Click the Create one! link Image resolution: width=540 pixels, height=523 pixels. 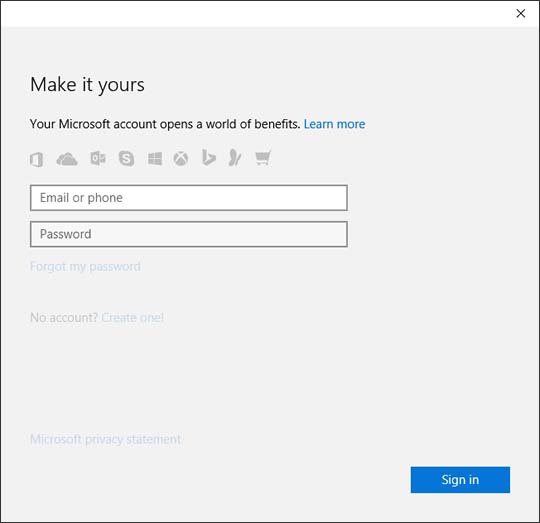tap(133, 317)
